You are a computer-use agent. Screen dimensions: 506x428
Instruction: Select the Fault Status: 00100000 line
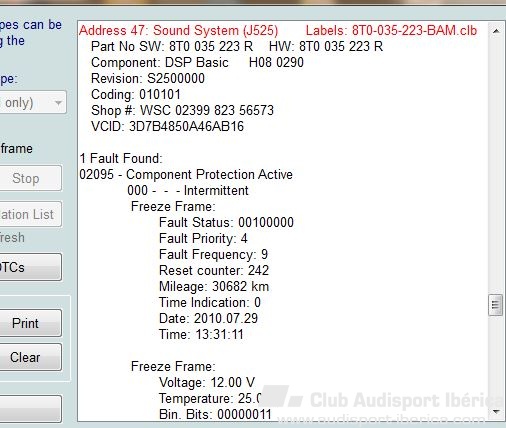(x=226, y=222)
